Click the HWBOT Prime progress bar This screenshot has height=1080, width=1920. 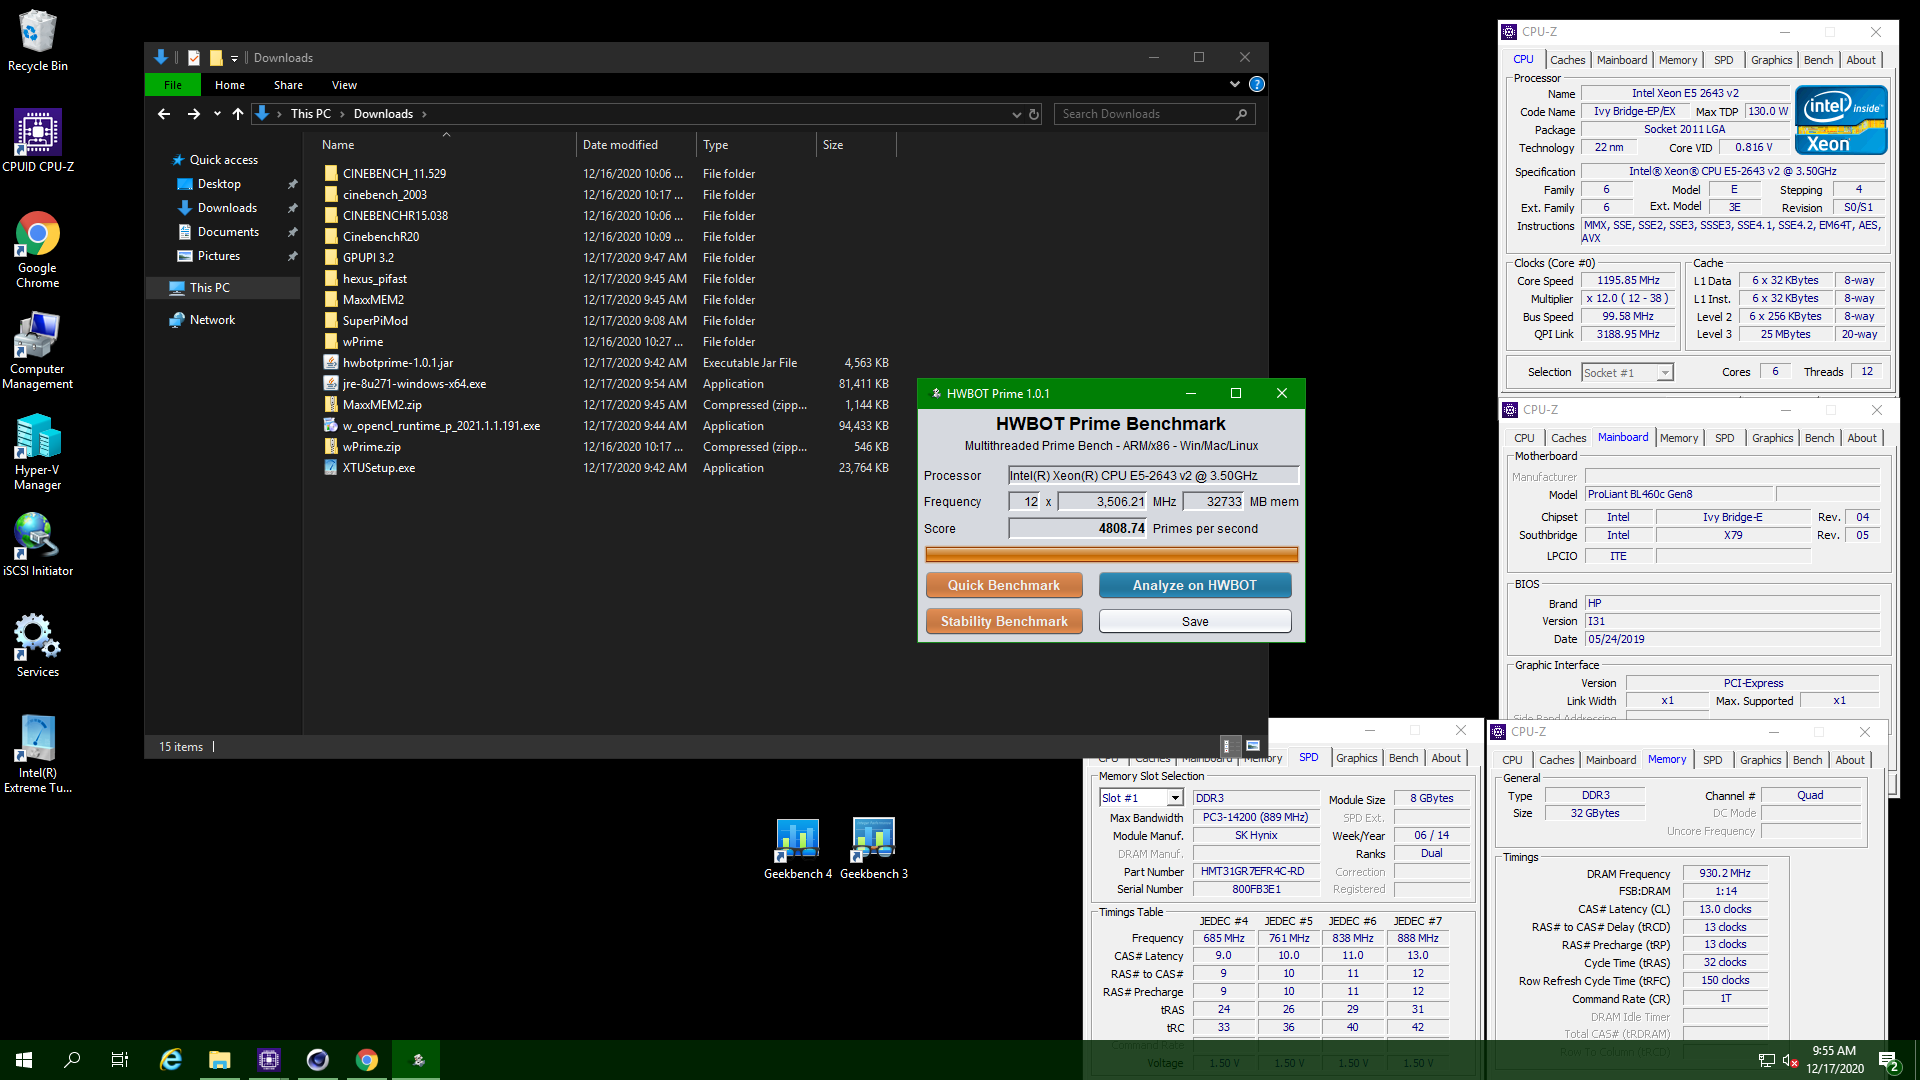(1111, 555)
